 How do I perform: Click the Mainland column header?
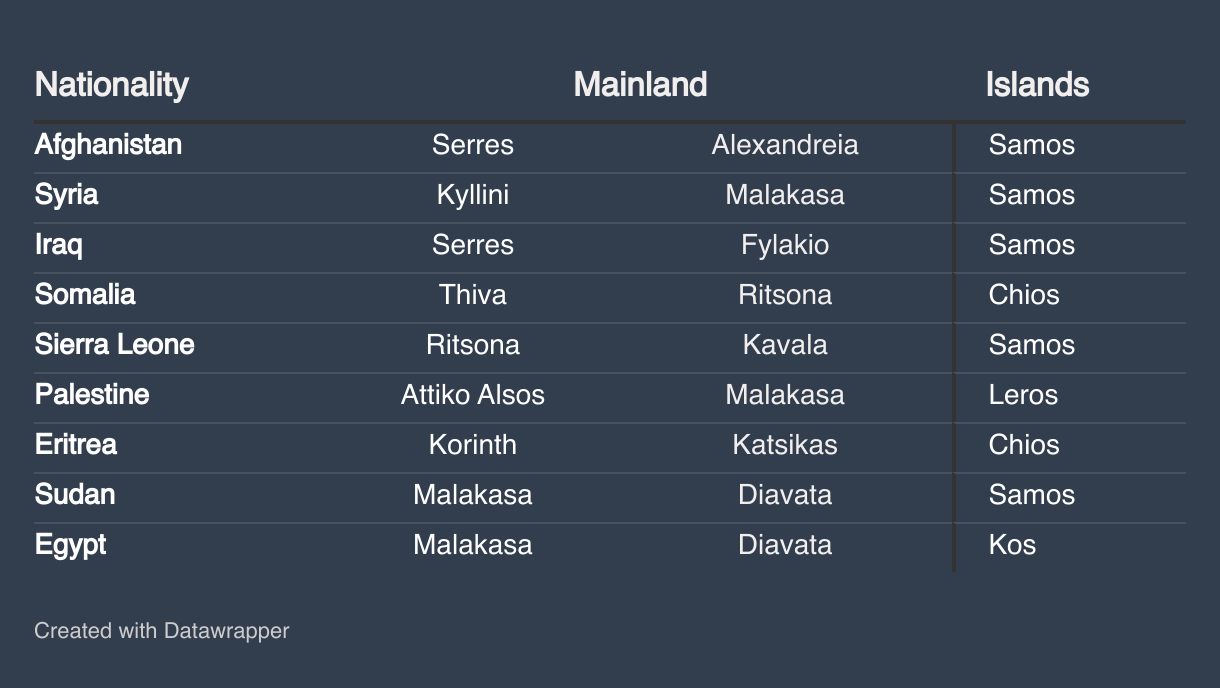pos(640,84)
